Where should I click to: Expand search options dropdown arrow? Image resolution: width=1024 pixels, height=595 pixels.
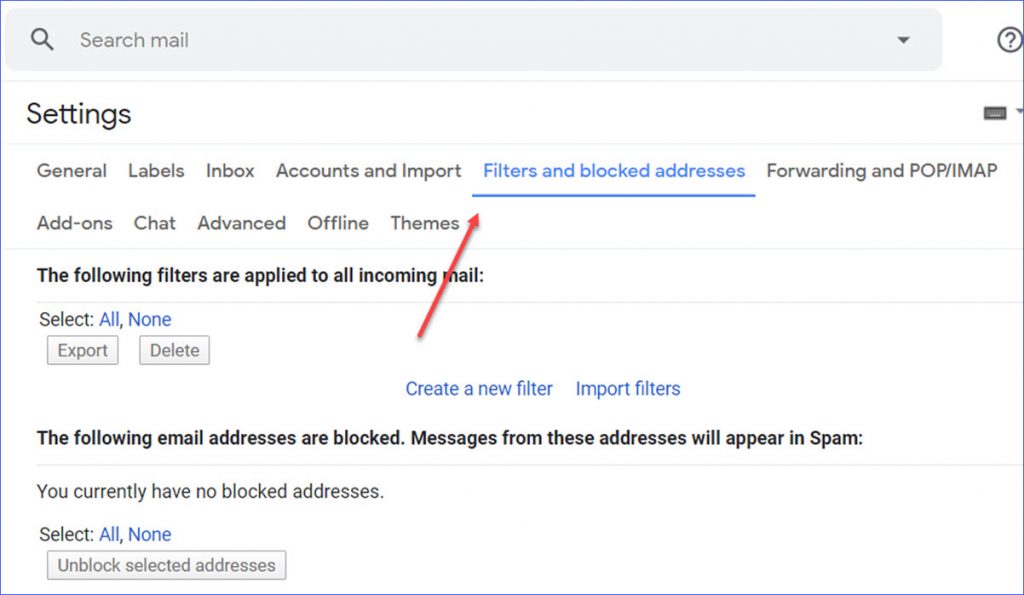pos(903,40)
